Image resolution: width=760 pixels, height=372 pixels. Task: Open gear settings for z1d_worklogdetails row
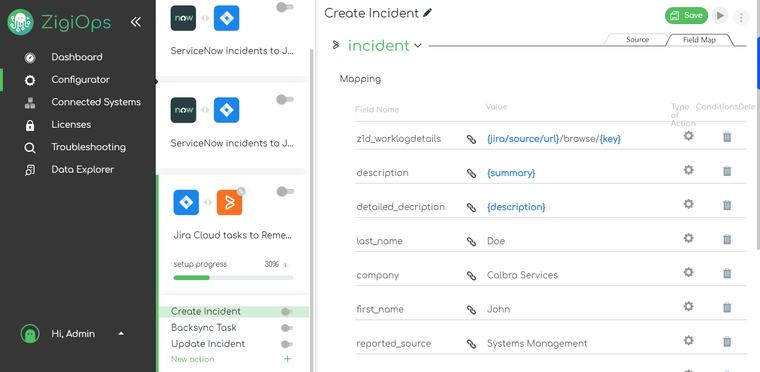point(688,136)
